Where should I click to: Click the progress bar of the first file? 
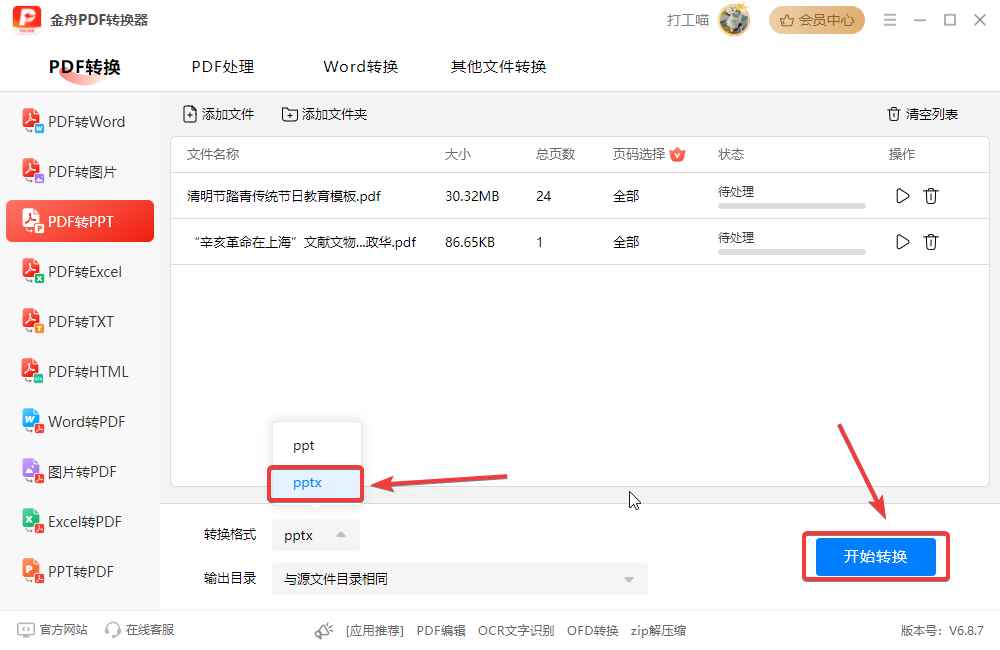click(x=791, y=206)
